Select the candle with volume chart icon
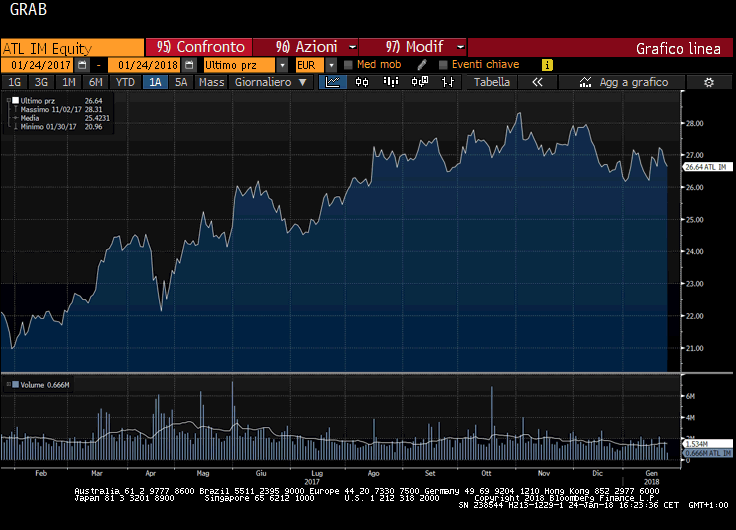 click(420, 82)
